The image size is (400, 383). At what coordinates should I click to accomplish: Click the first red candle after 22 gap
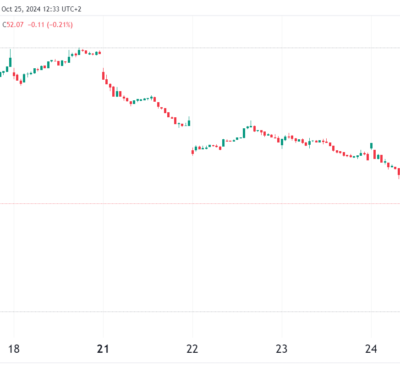(x=192, y=152)
